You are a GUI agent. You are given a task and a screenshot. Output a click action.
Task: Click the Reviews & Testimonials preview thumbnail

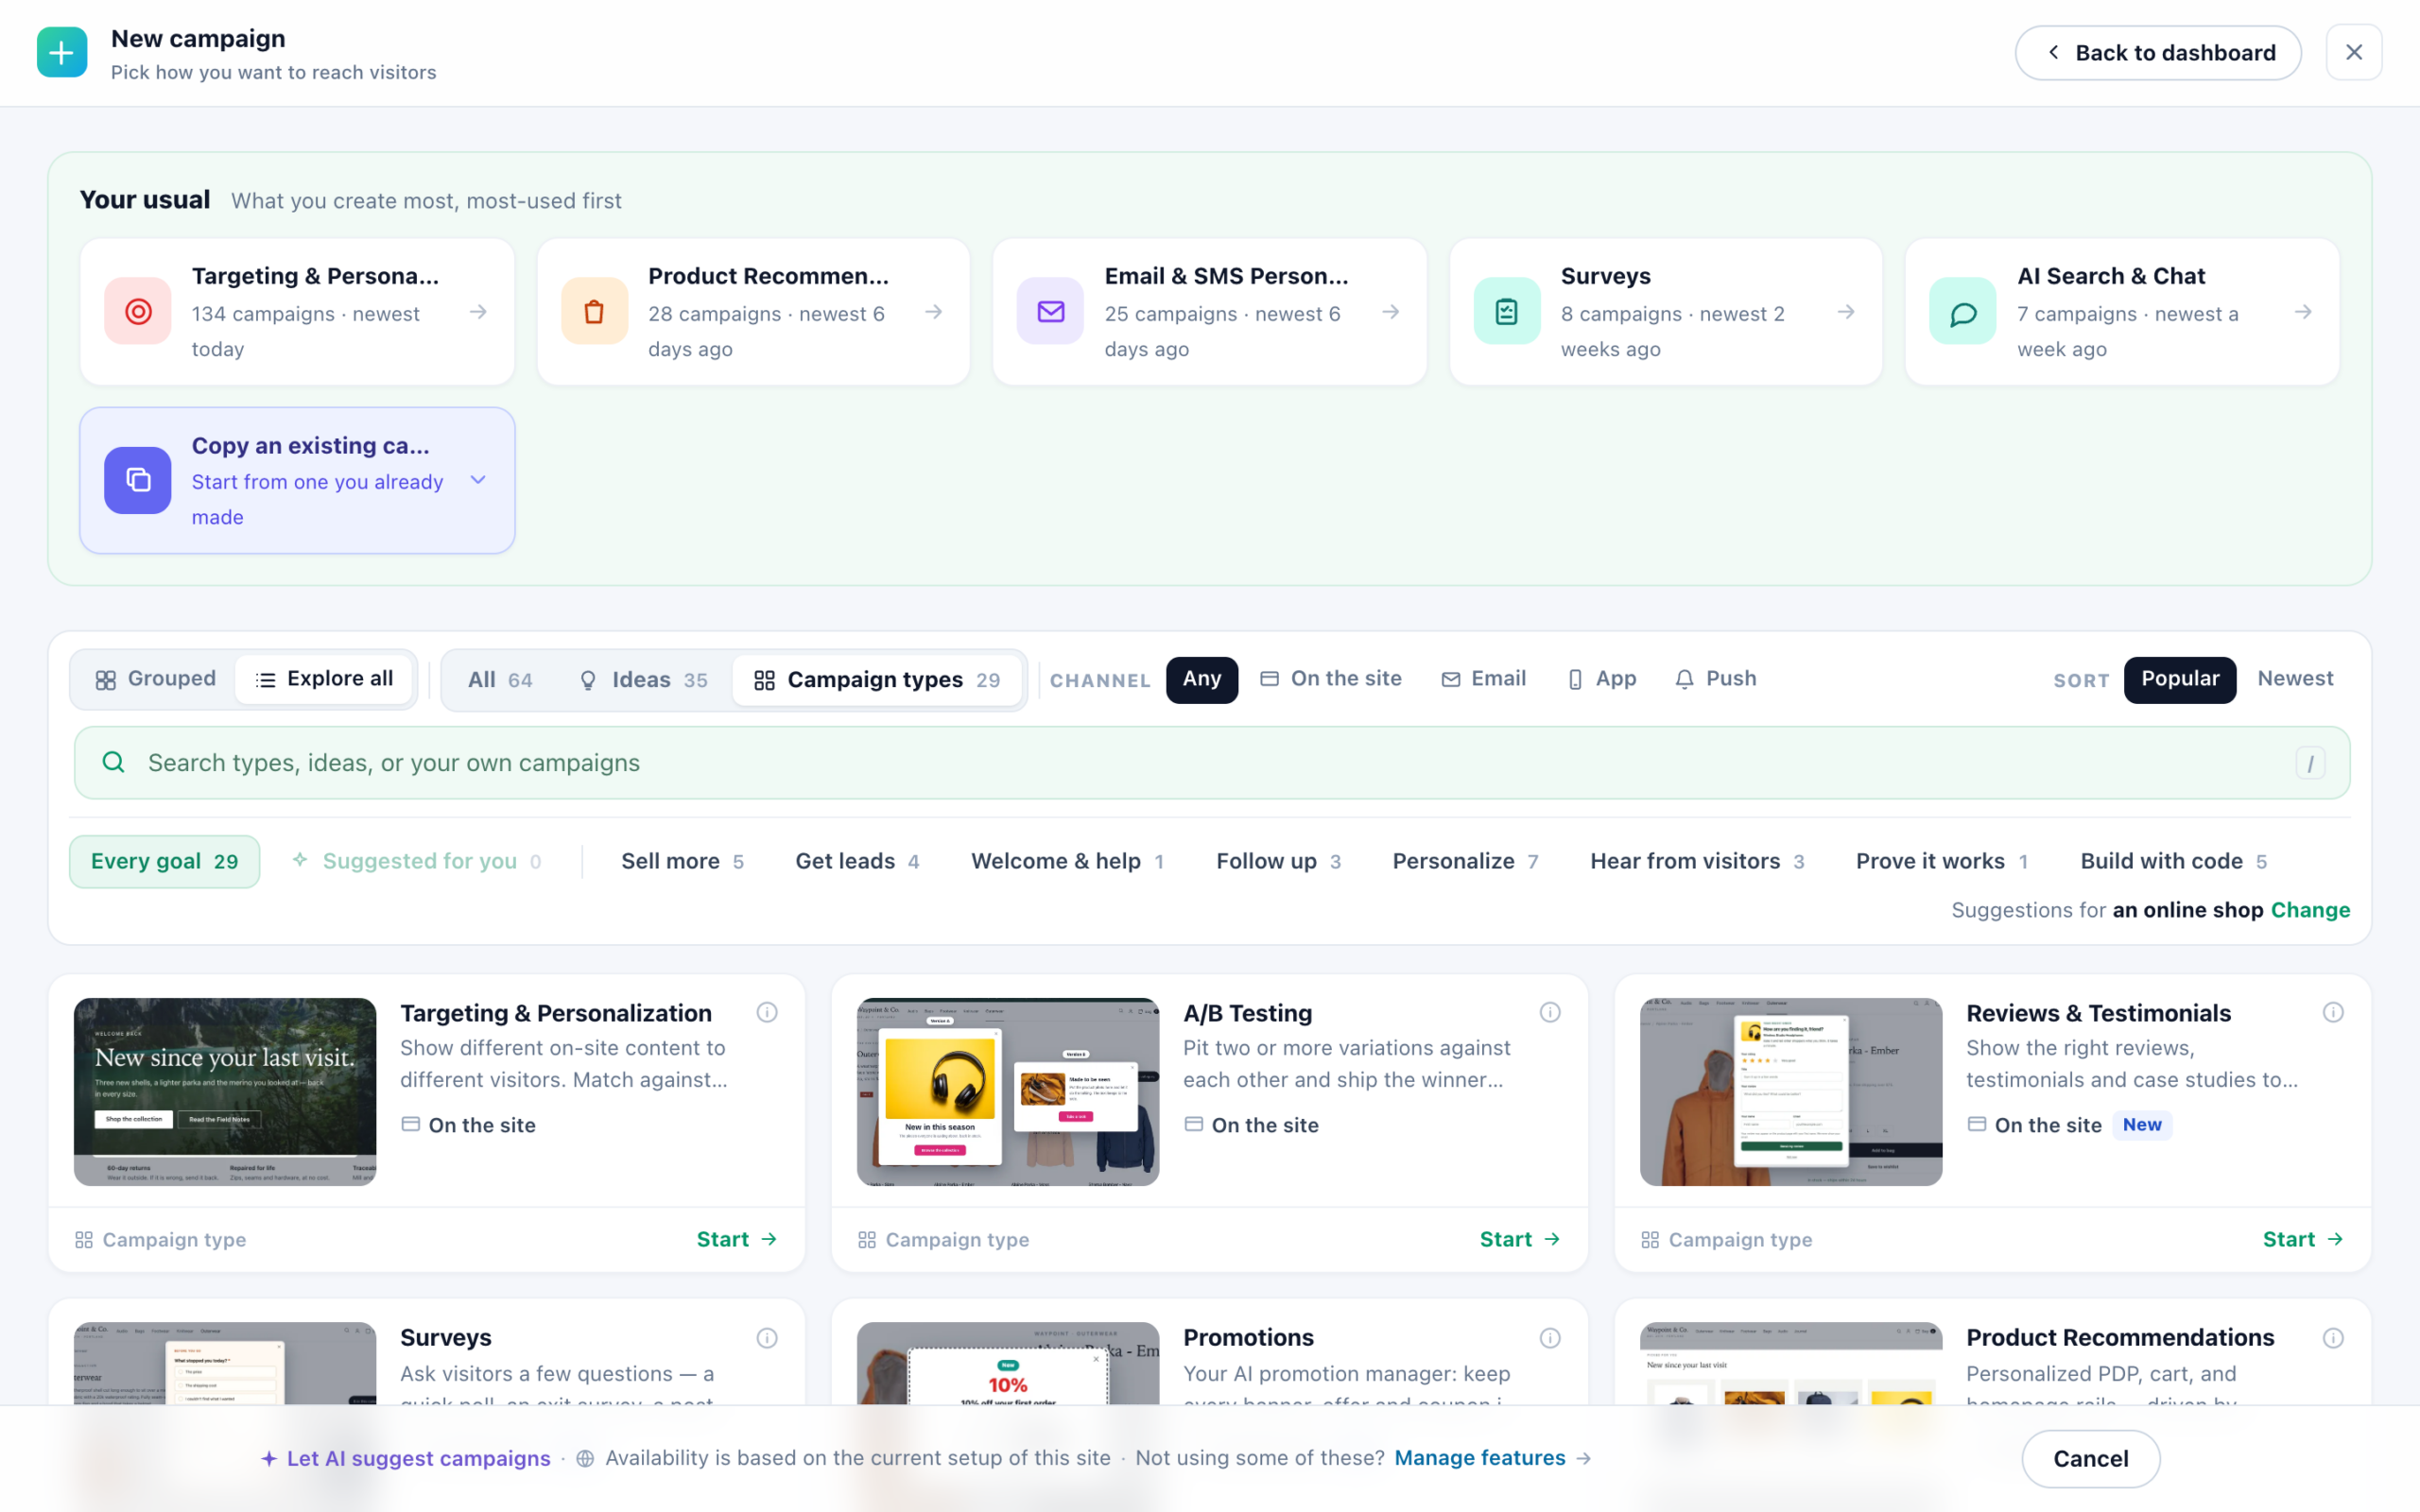click(x=1791, y=1091)
